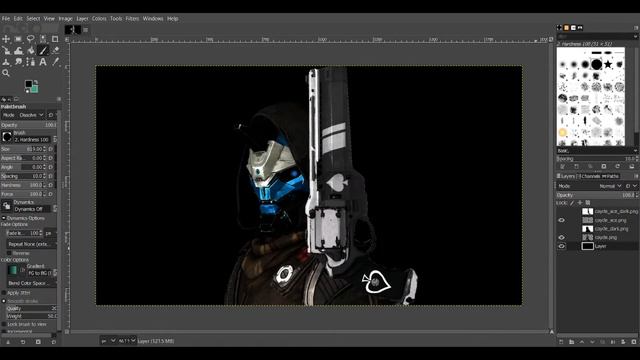Toggle the Reverse gradient checkbox

9,253
